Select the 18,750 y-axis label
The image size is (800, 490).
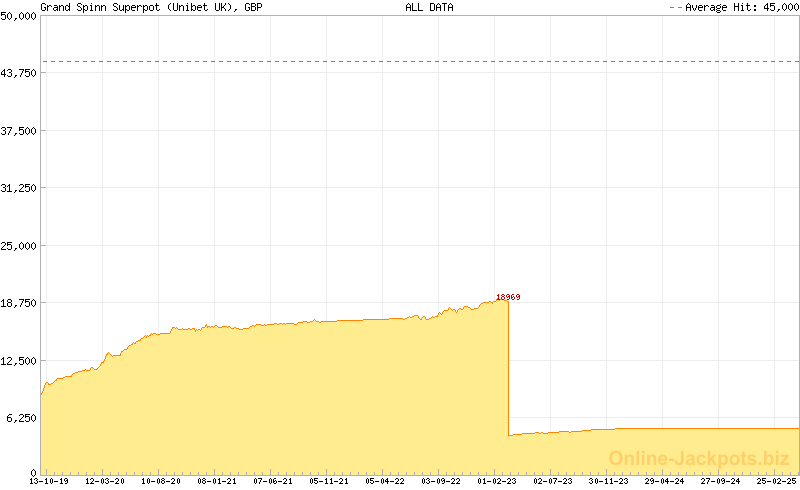(19, 302)
